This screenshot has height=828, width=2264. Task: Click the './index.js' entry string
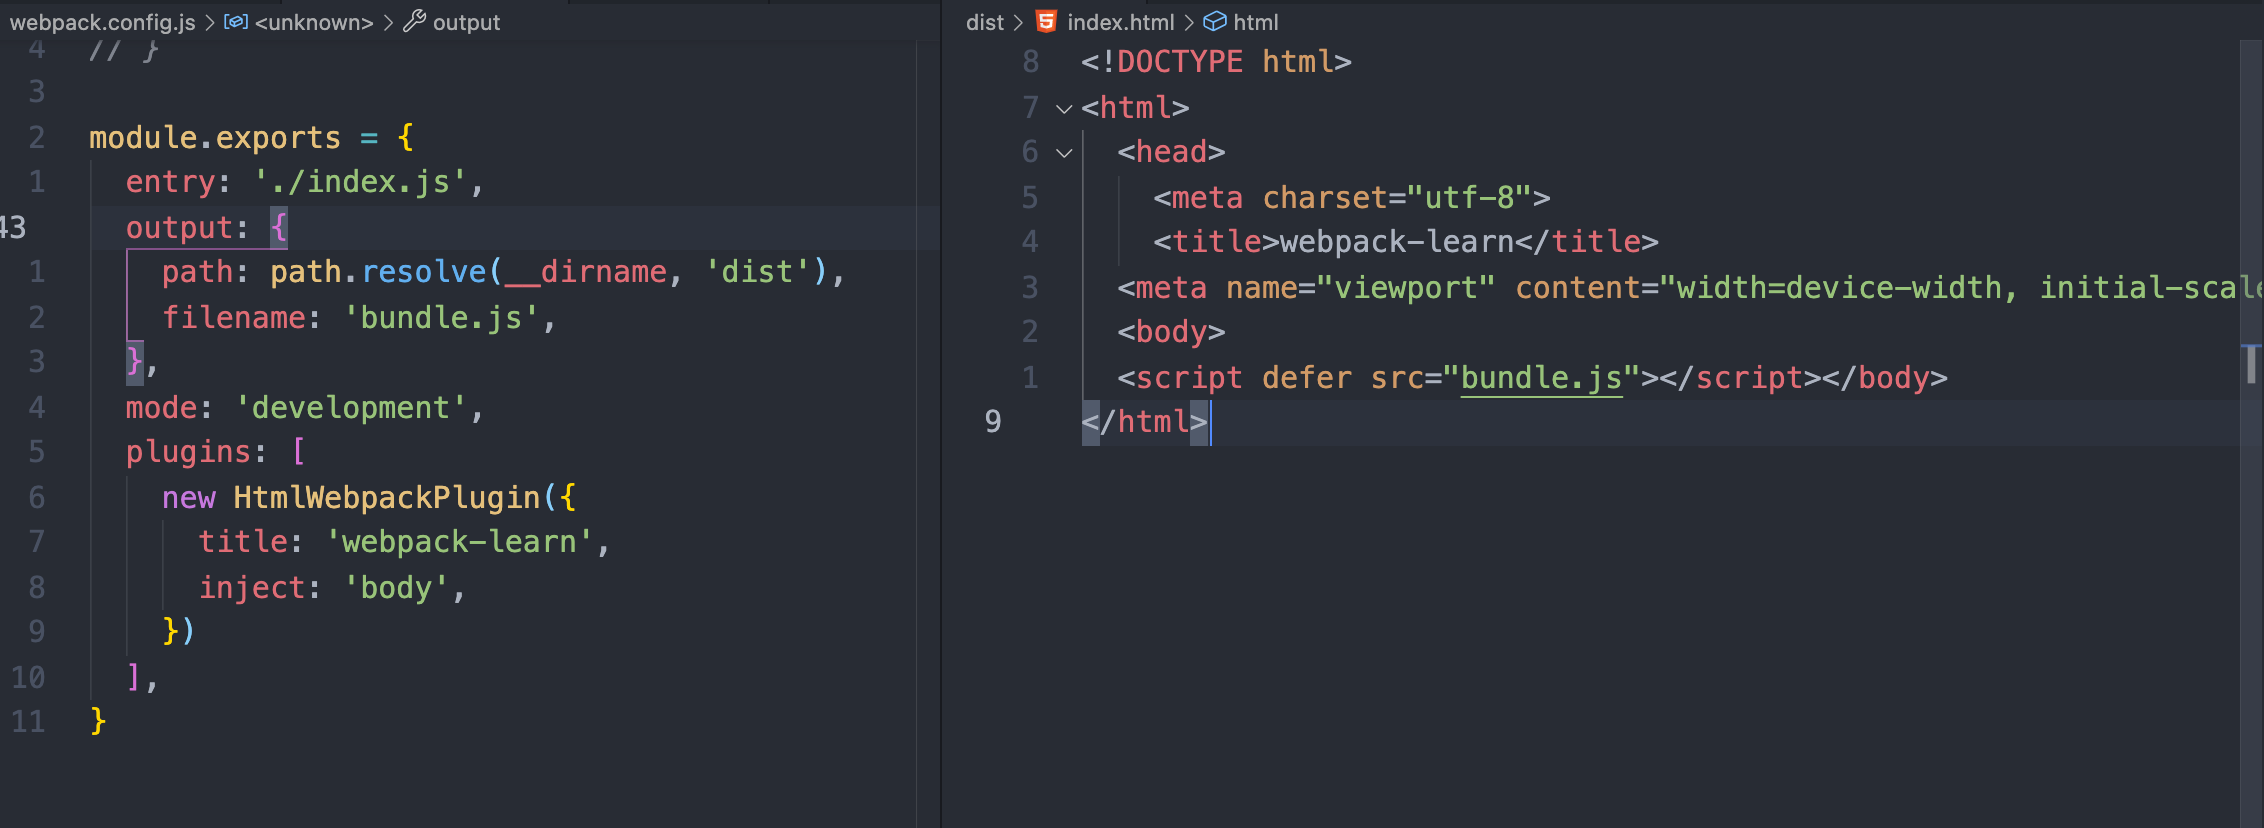pyautogui.click(x=360, y=182)
